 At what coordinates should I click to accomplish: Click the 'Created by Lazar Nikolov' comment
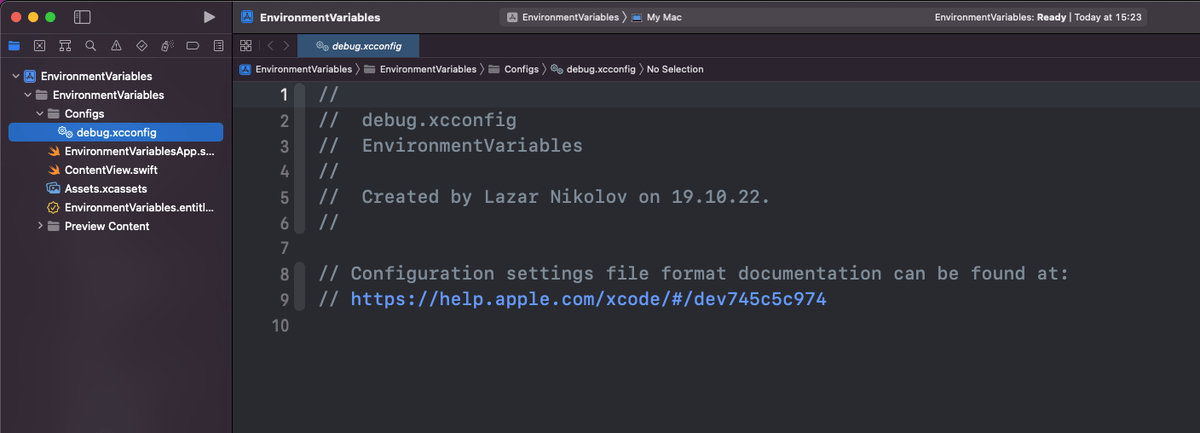(x=544, y=197)
